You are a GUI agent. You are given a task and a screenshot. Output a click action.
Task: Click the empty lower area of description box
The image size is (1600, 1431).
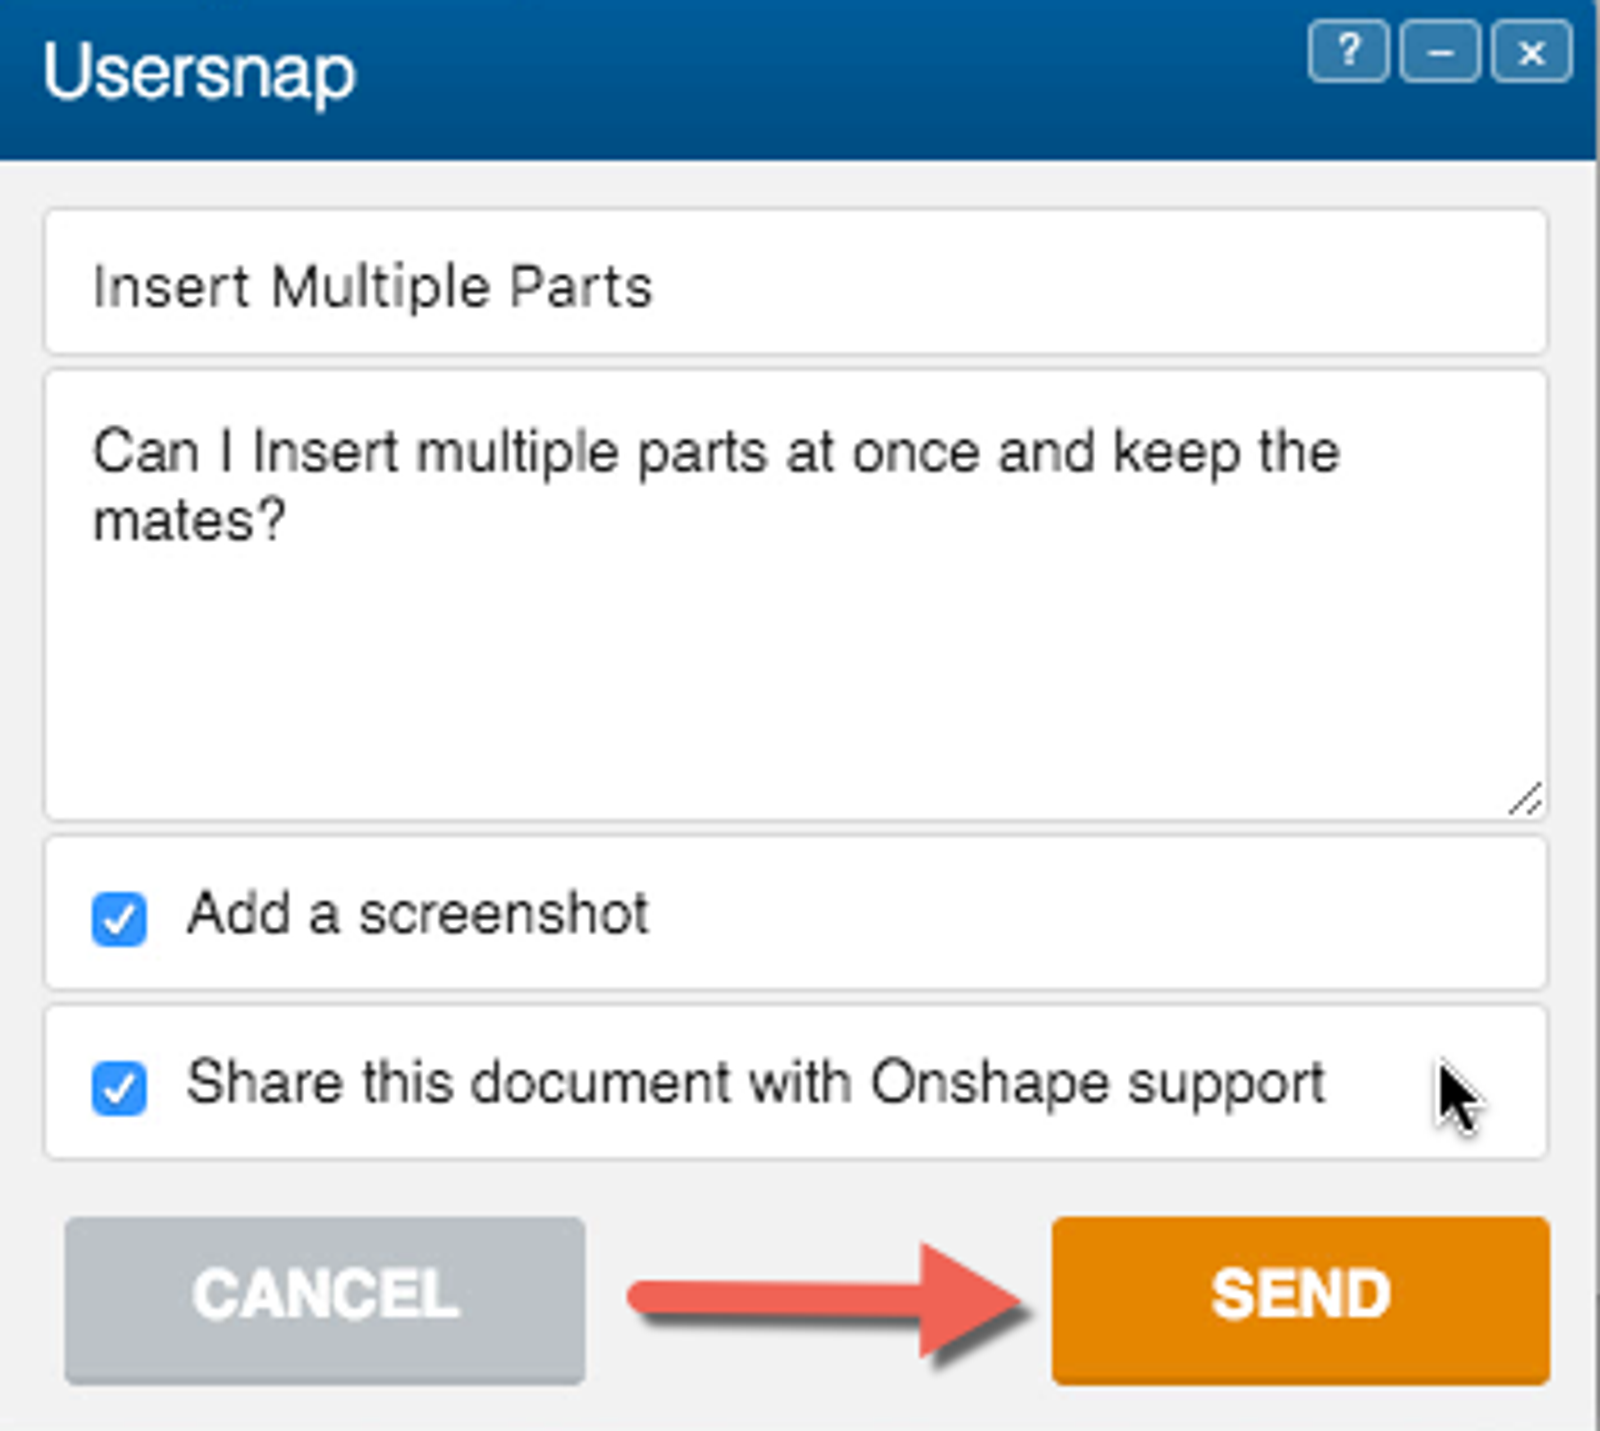pos(795,700)
